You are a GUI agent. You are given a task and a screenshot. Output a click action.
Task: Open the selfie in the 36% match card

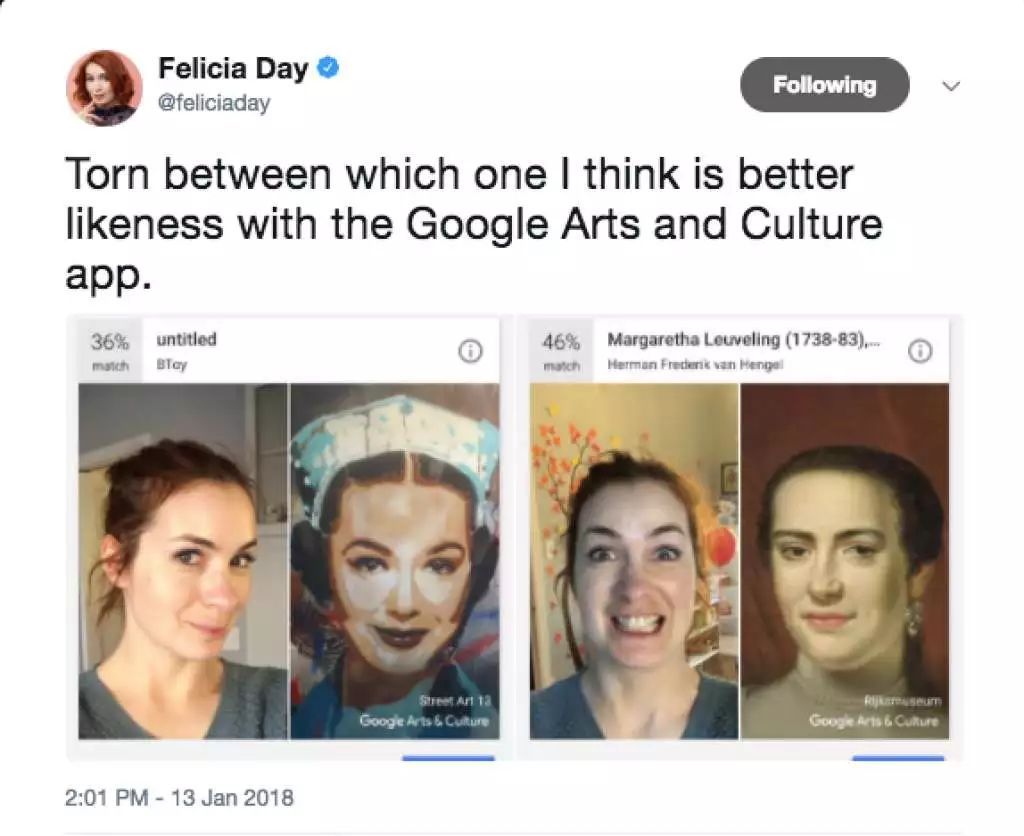(183, 560)
